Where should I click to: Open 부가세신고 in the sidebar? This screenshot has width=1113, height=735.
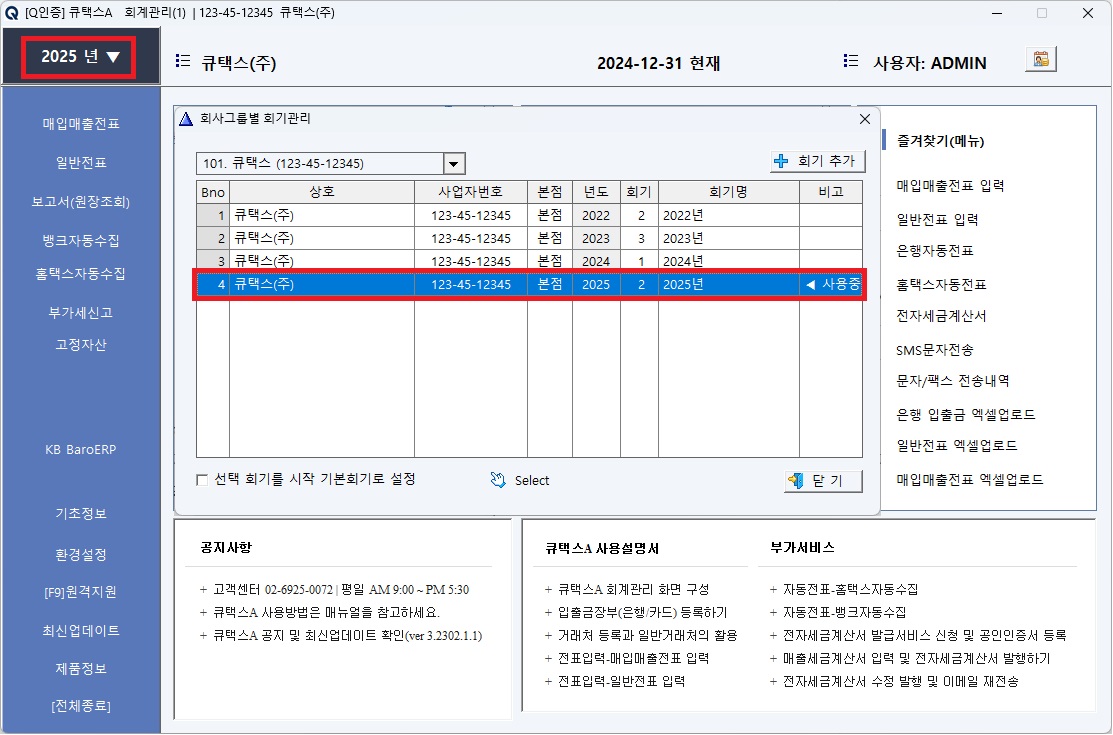81,312
